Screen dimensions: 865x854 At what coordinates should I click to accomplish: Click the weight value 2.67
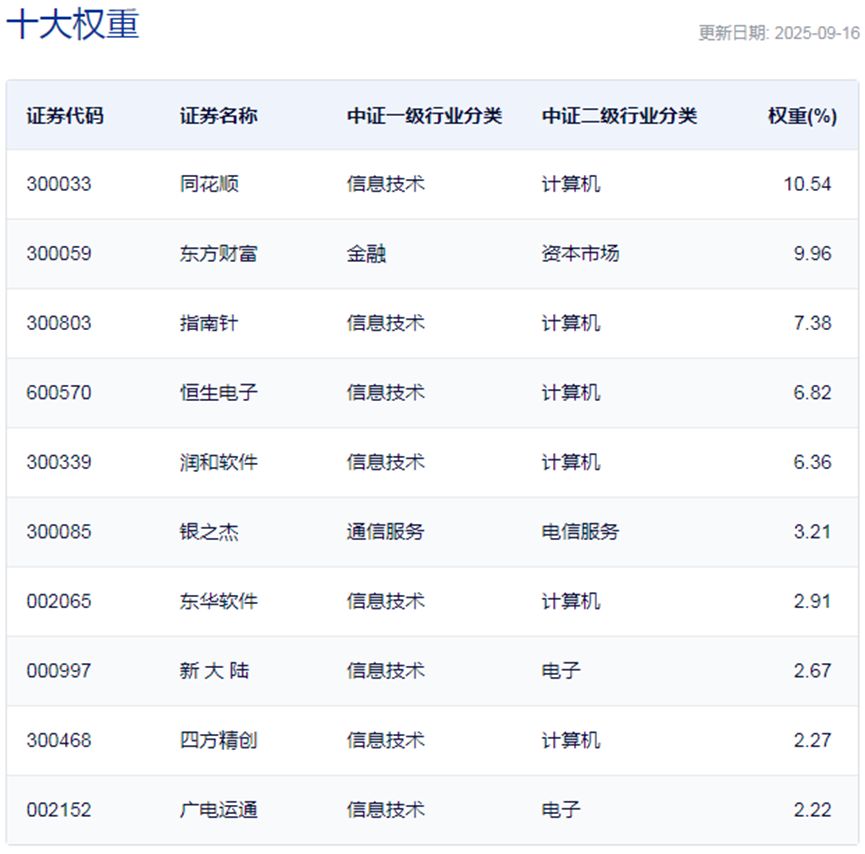[812, 670]
